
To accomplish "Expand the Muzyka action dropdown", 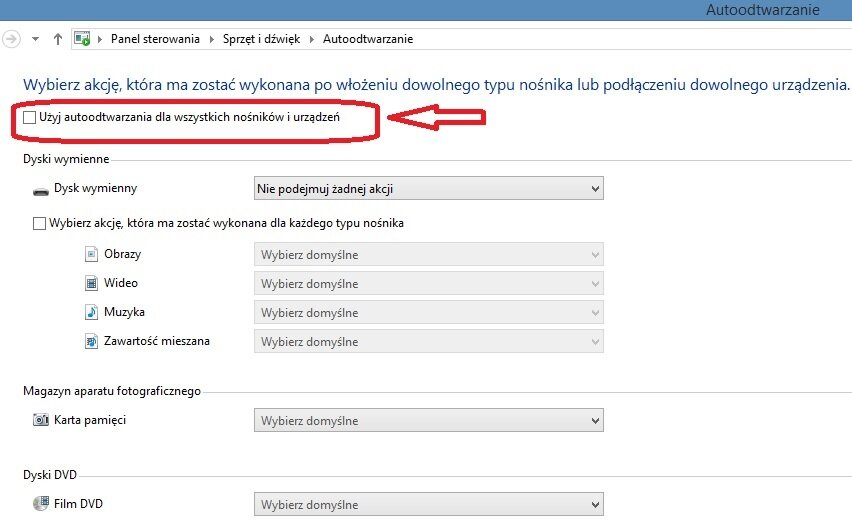I will click(x=429, y=312).
